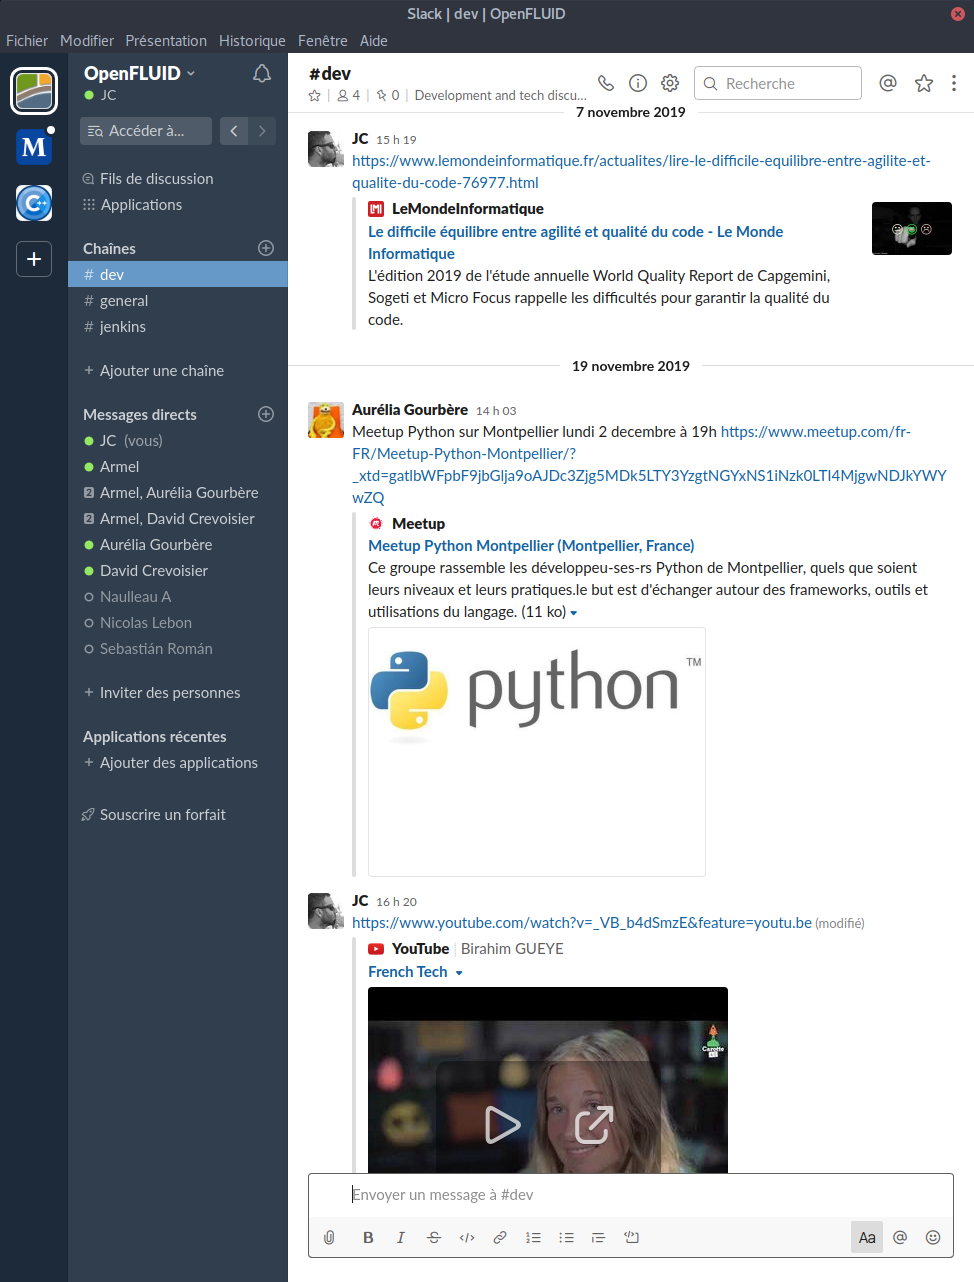Show mentions with the @ icon in the header
Screen dimensions: 974x1282
[x=888, y=83]
